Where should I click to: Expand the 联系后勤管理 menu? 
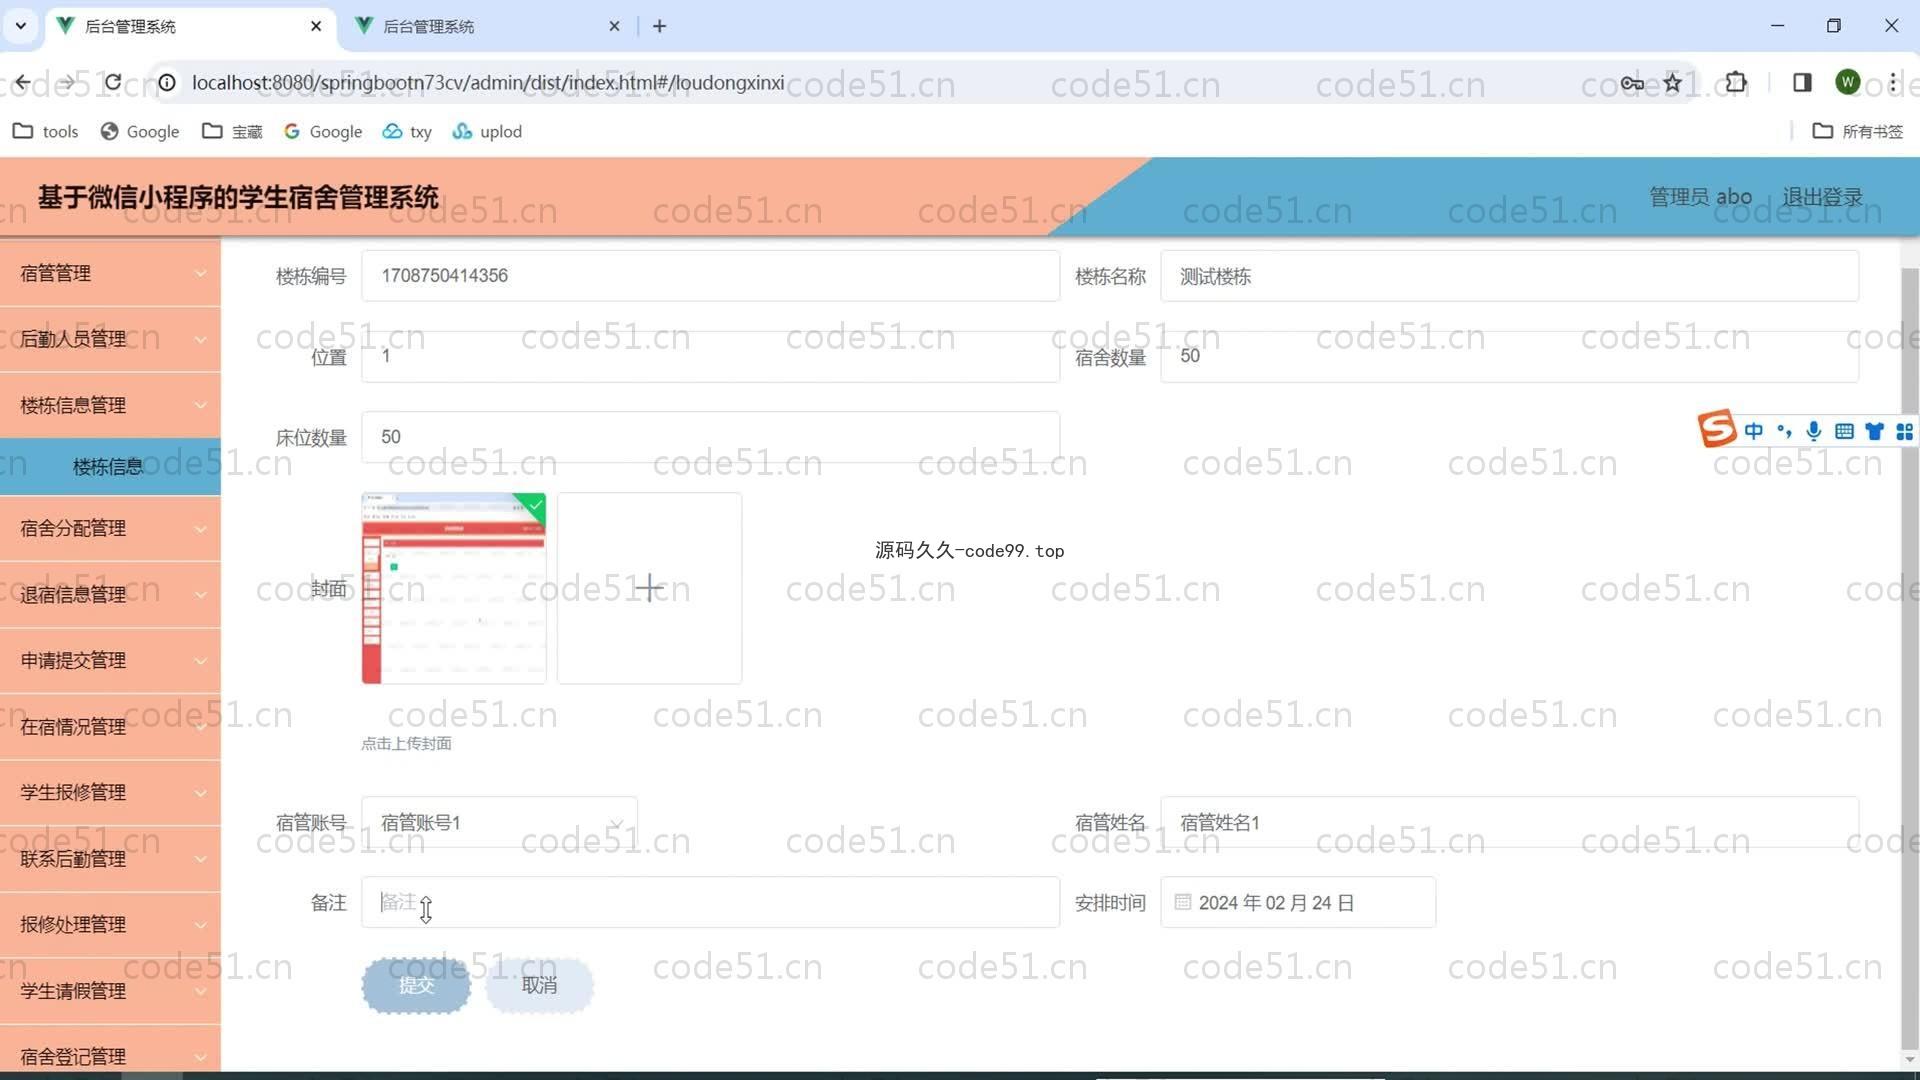tap(110, 858)
